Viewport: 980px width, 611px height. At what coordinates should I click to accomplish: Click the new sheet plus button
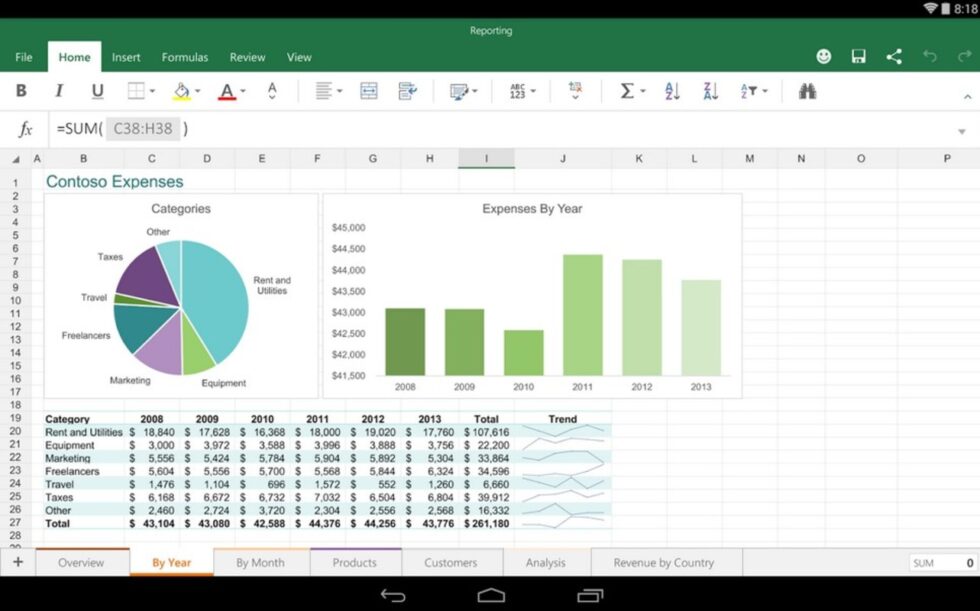coord(16,562)
